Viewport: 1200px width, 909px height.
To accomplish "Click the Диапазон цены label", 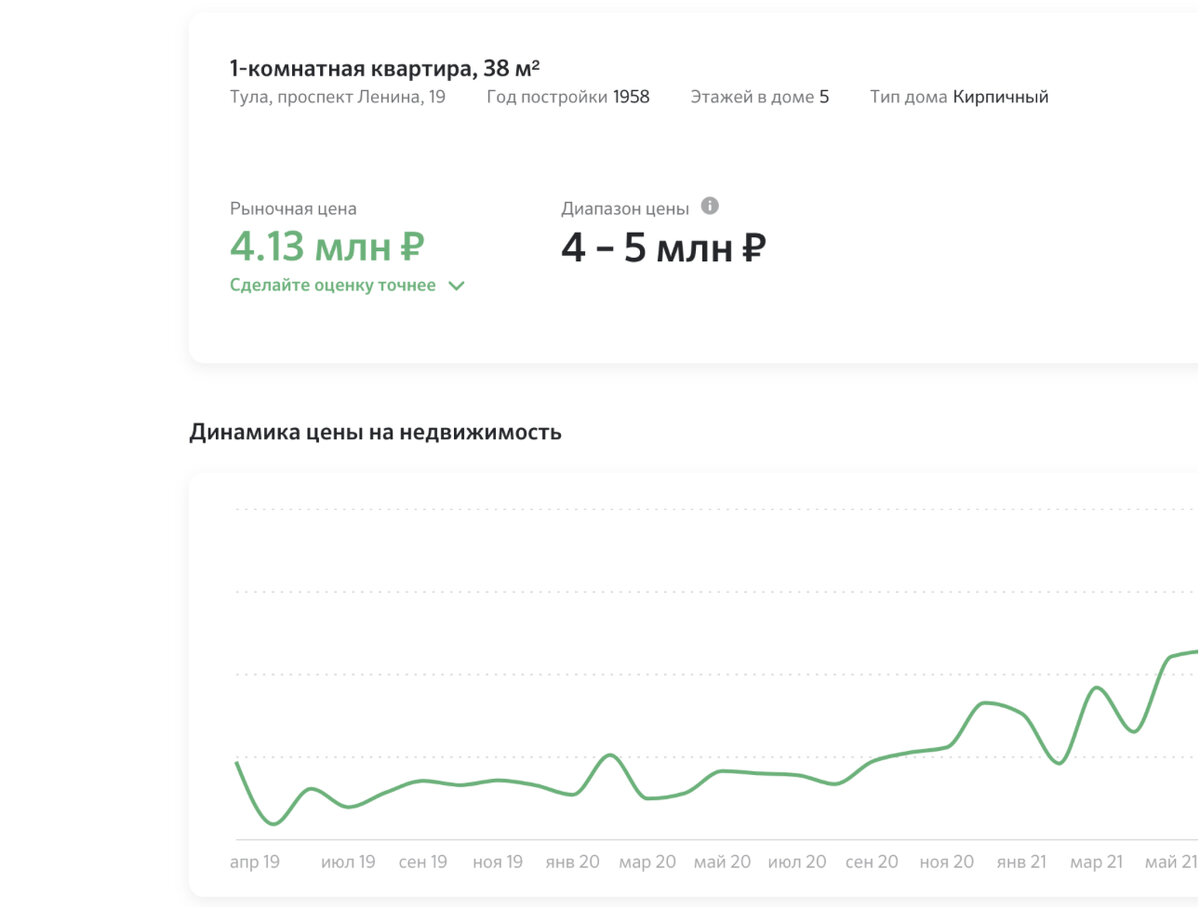I will 625,209.
